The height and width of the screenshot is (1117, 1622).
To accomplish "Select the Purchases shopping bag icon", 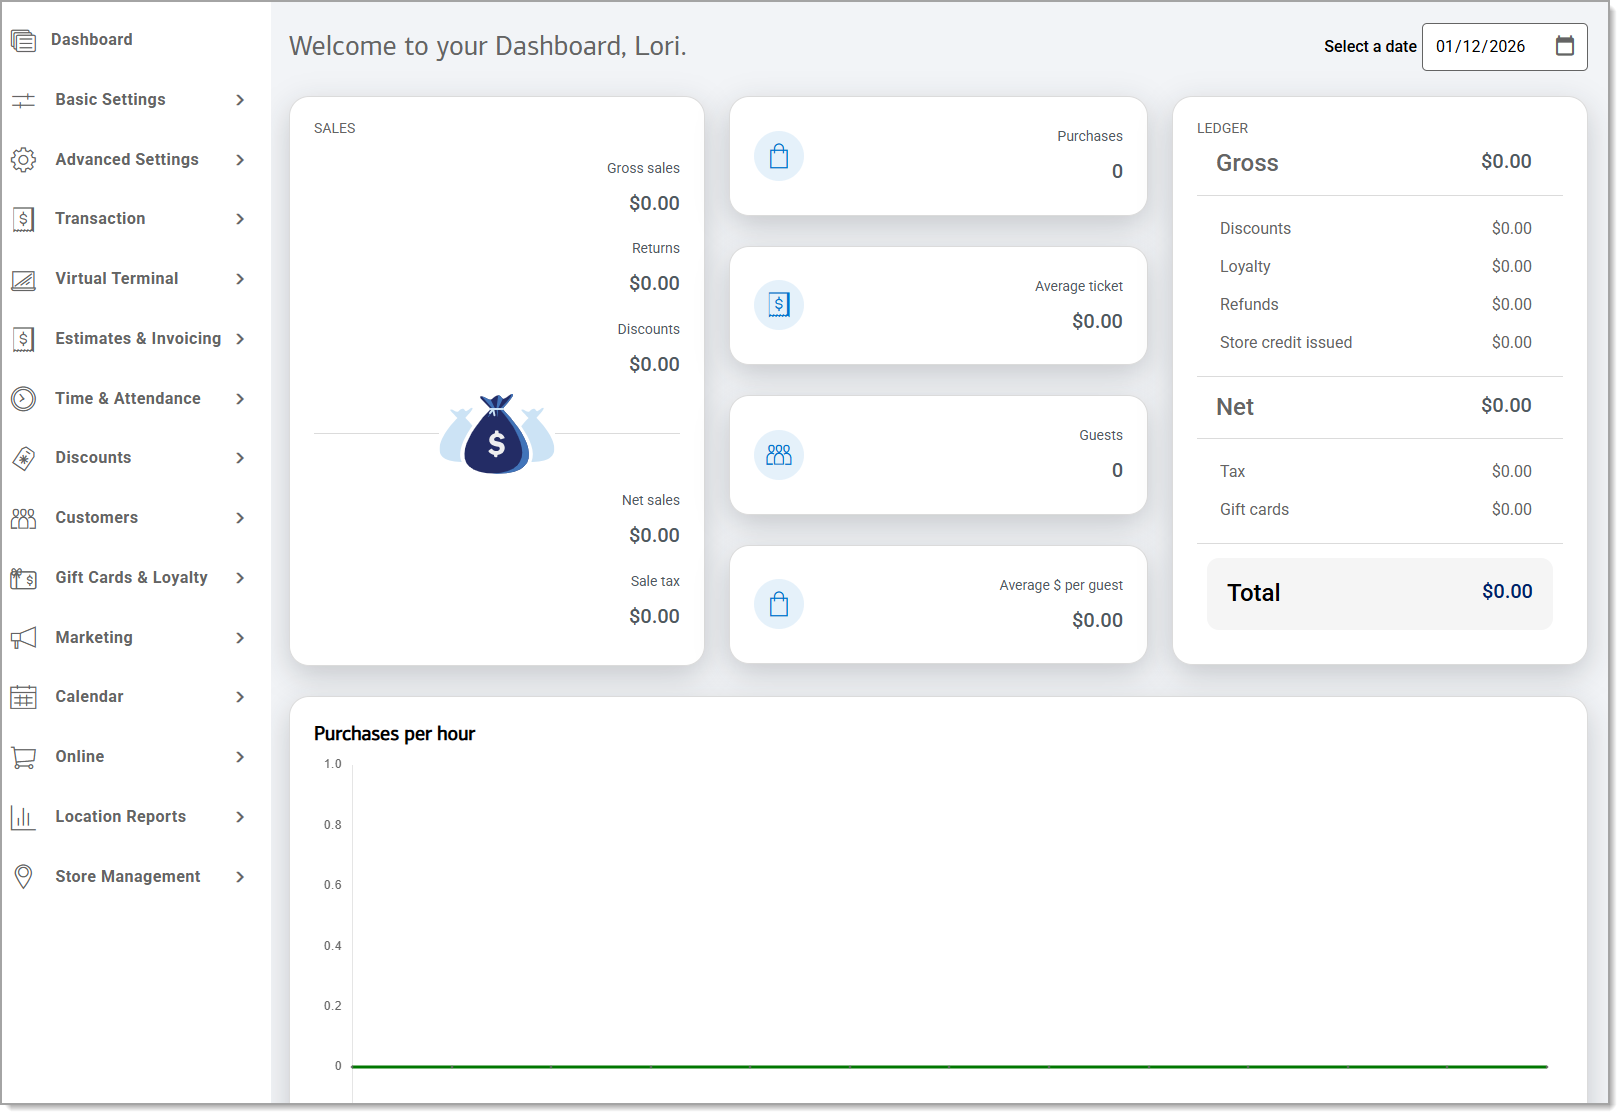I will (779, 156).
